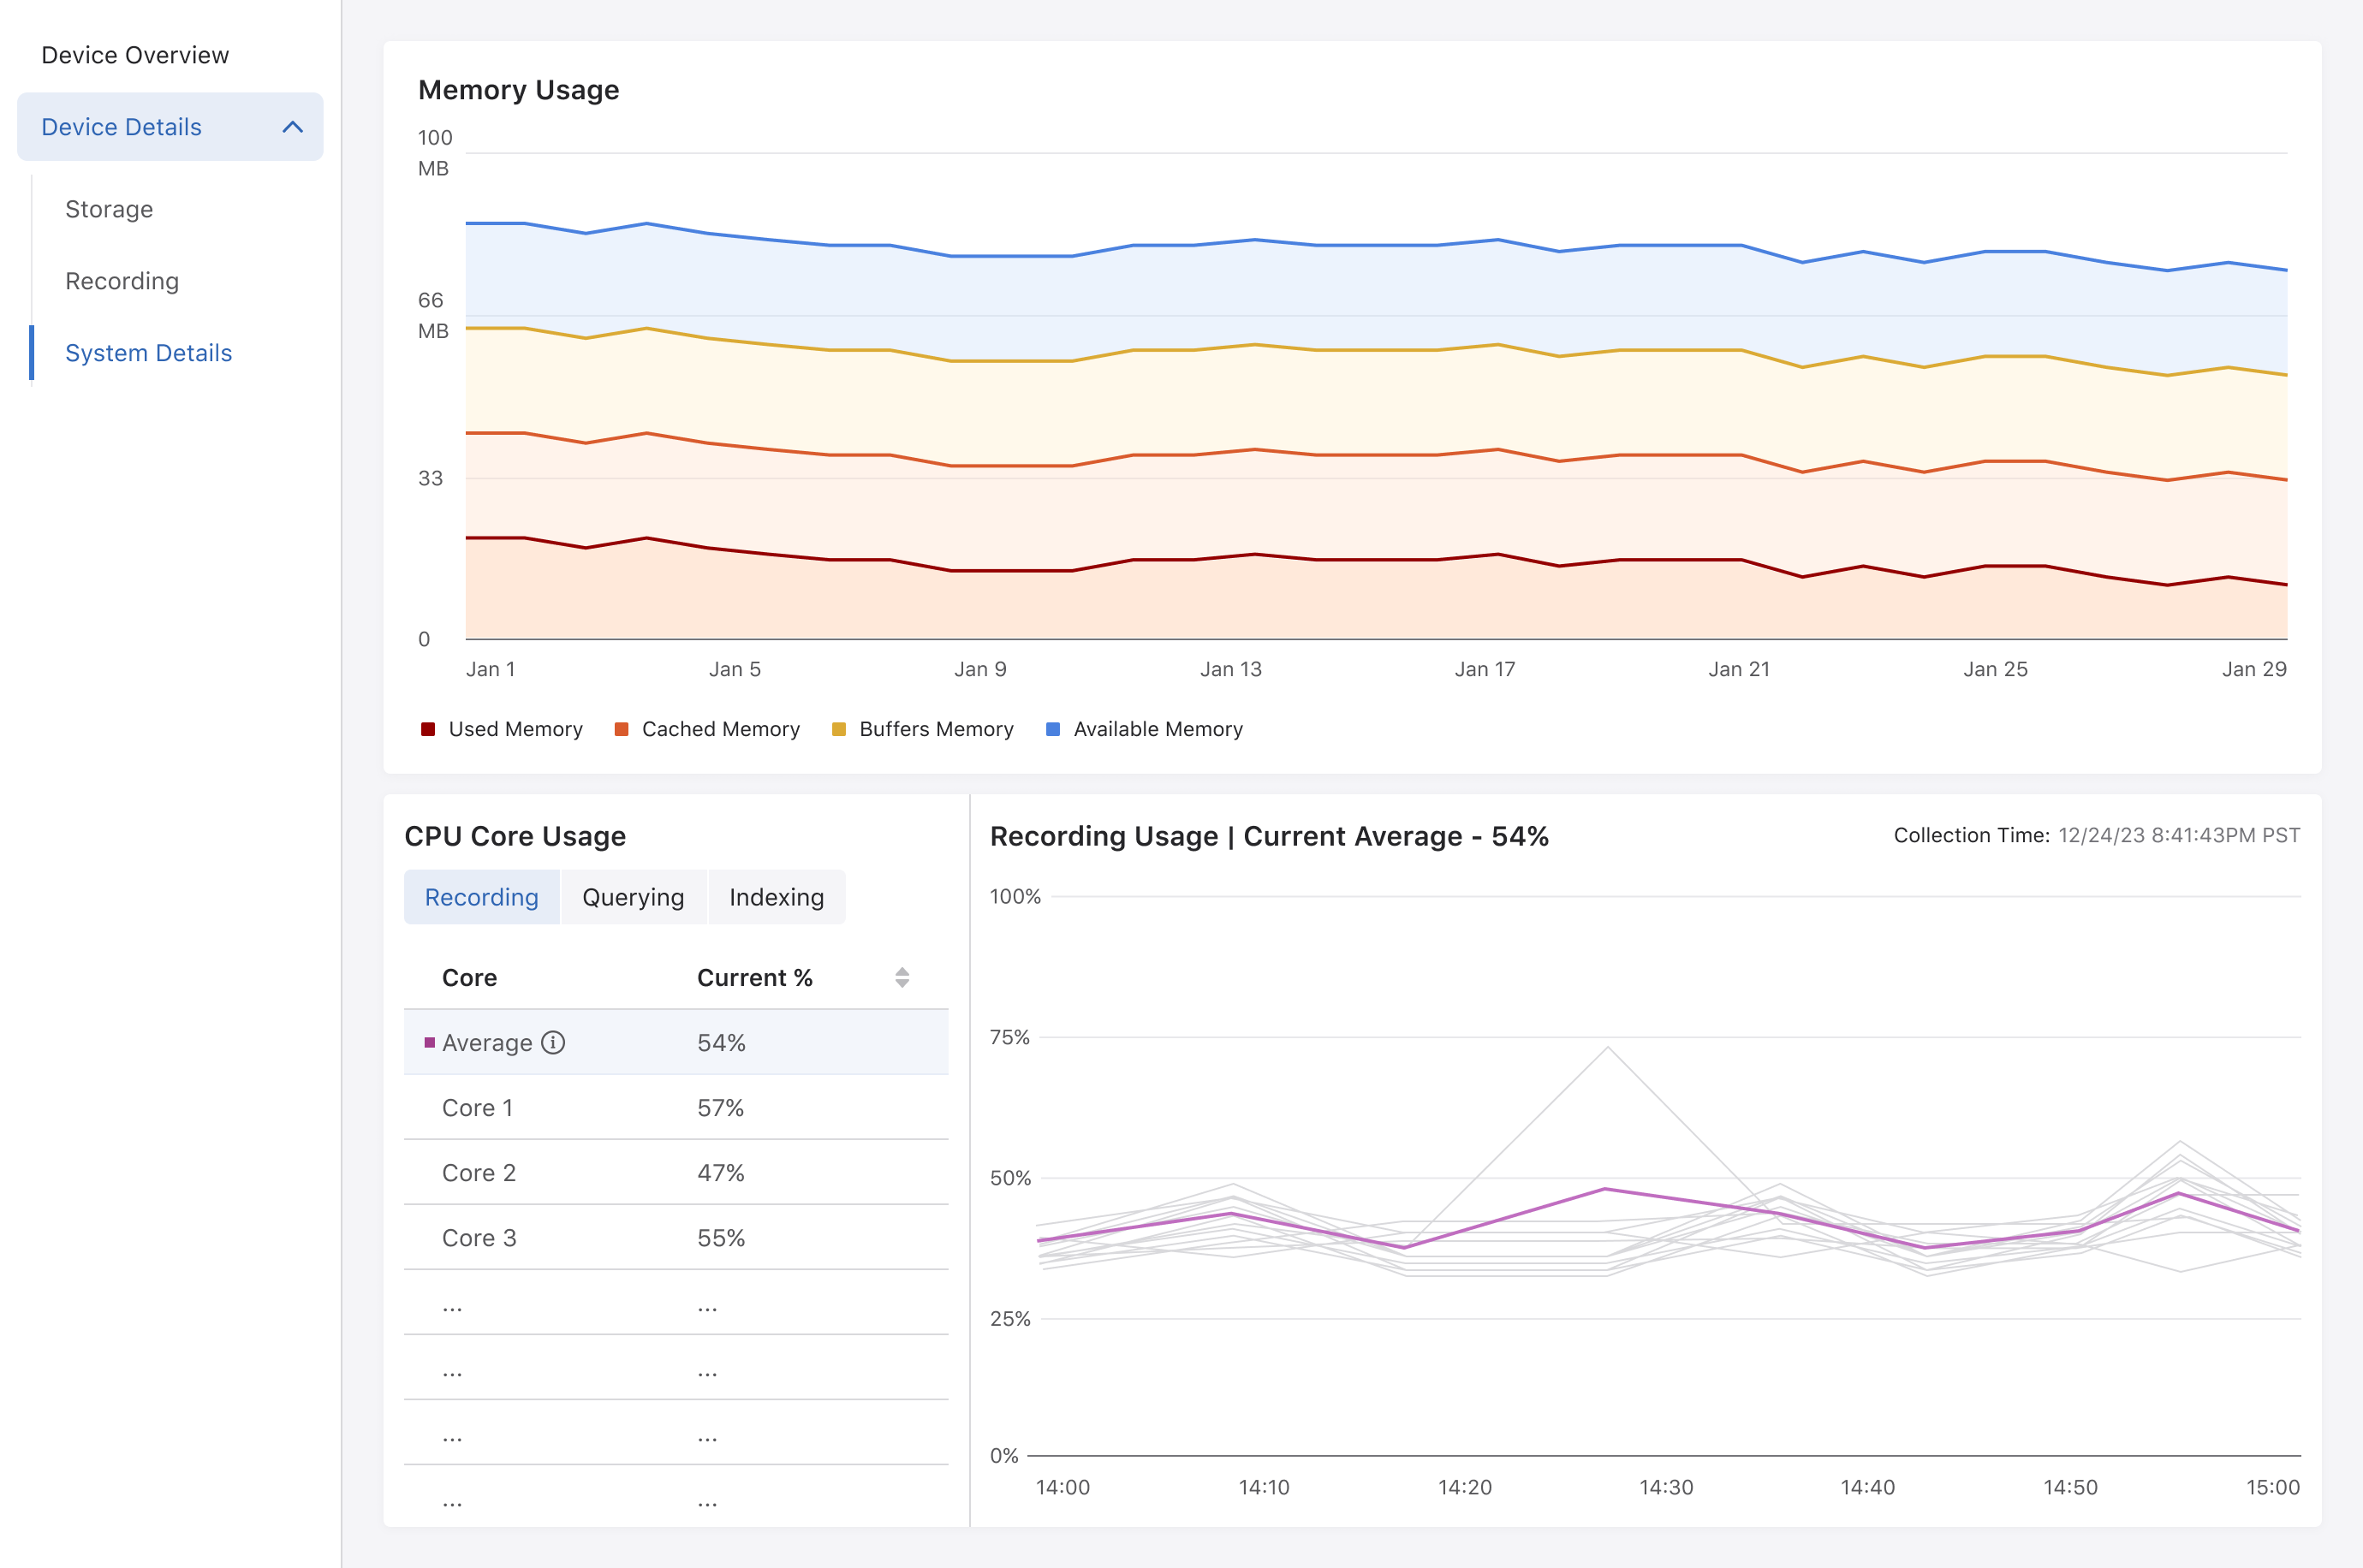Screen dimensions: 2363x1568
Task: Select the Core 1 row
Action: point(676,1108)
